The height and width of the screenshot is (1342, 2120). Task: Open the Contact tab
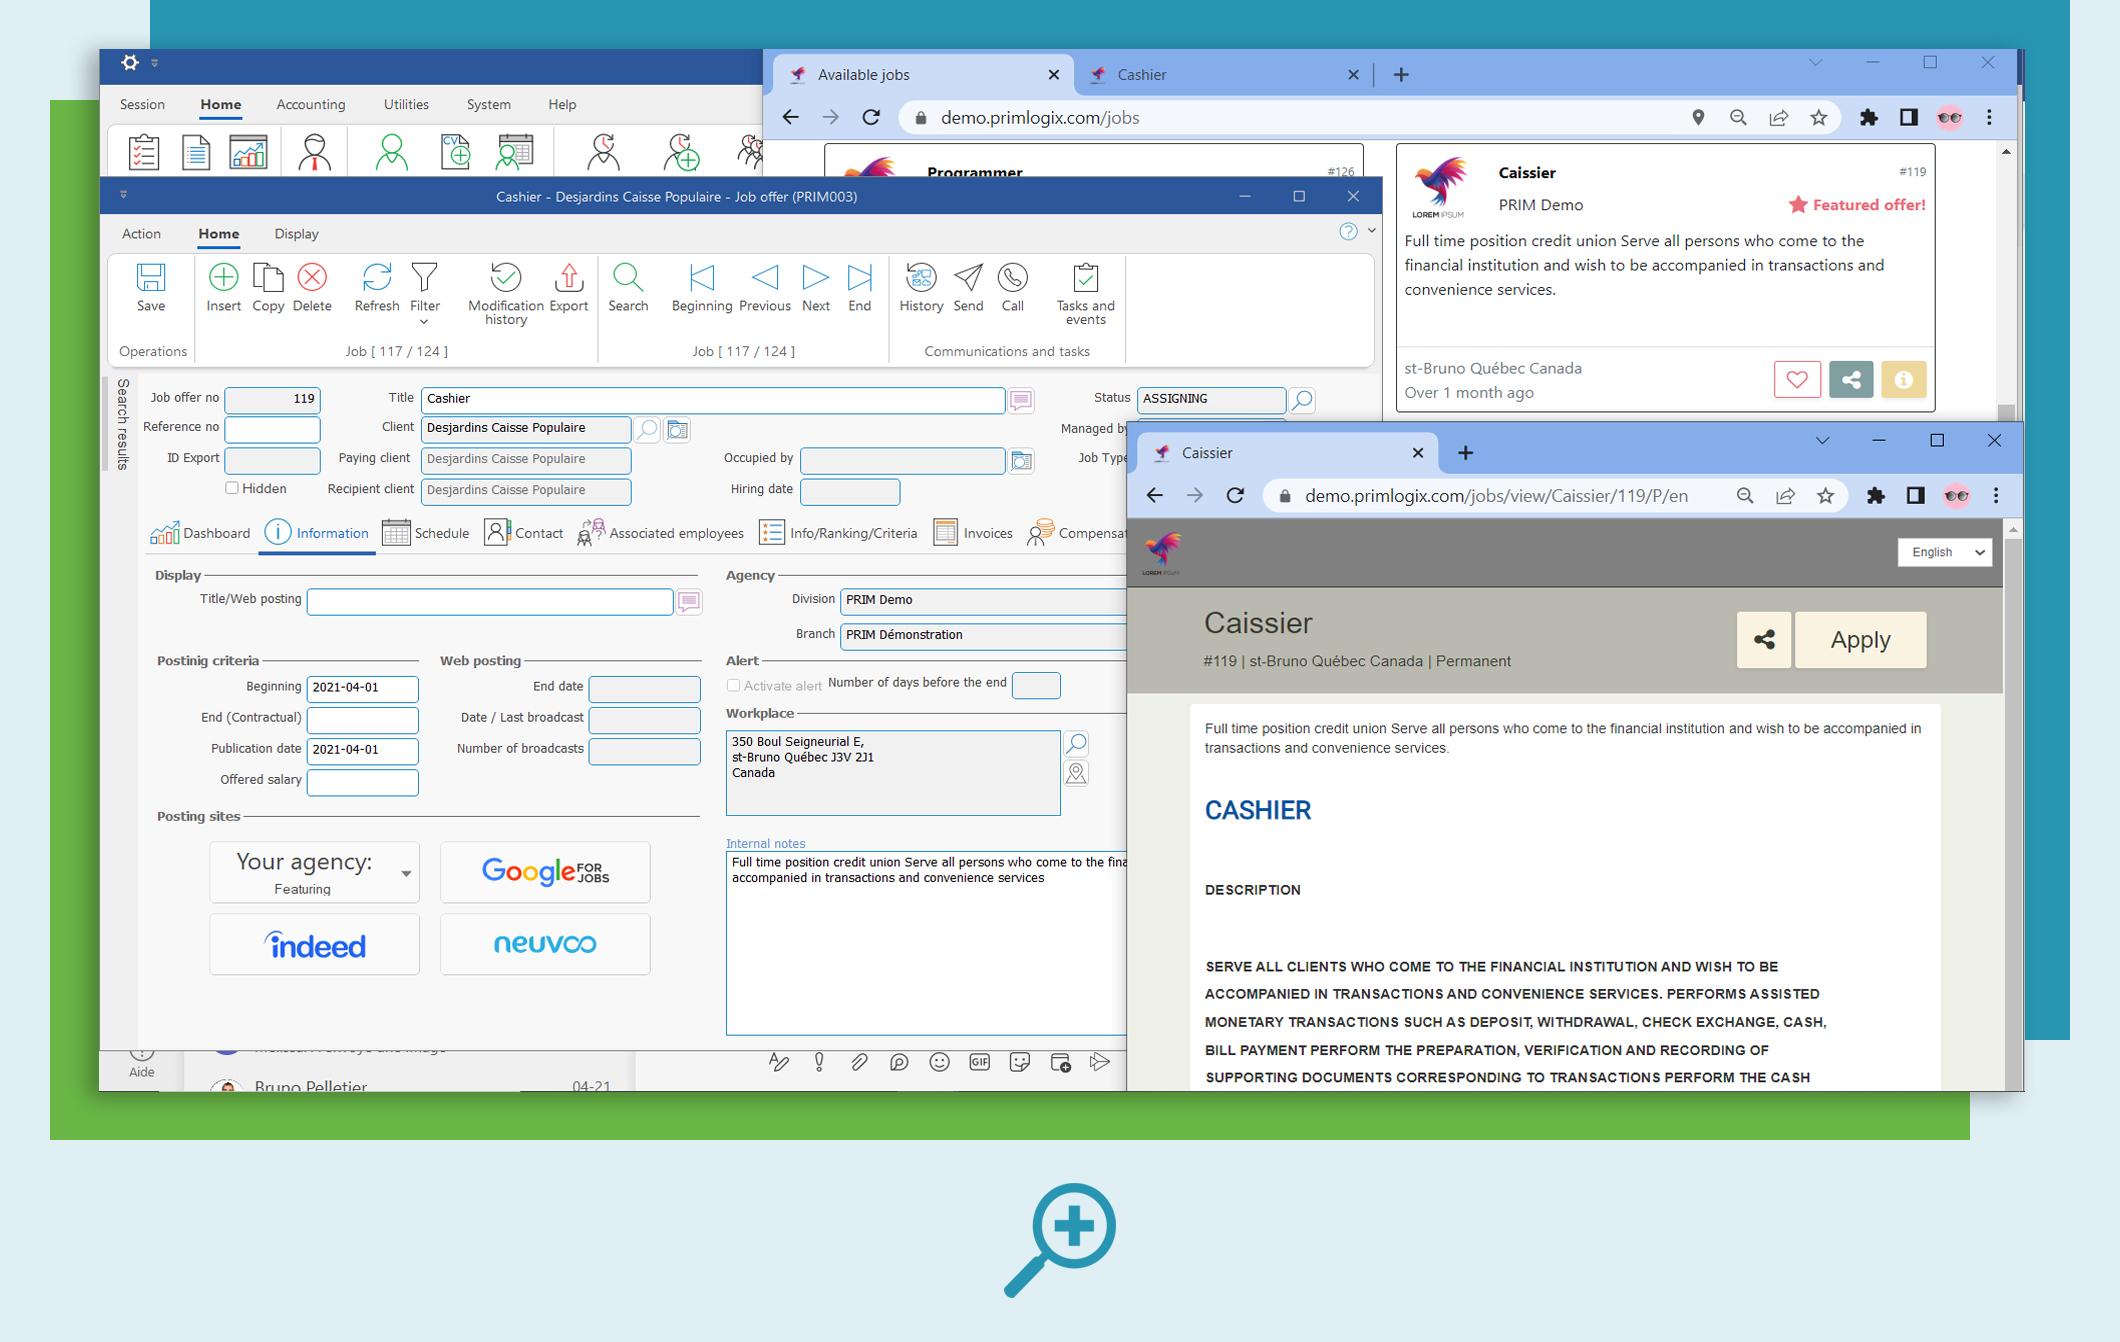pos(524,533)
